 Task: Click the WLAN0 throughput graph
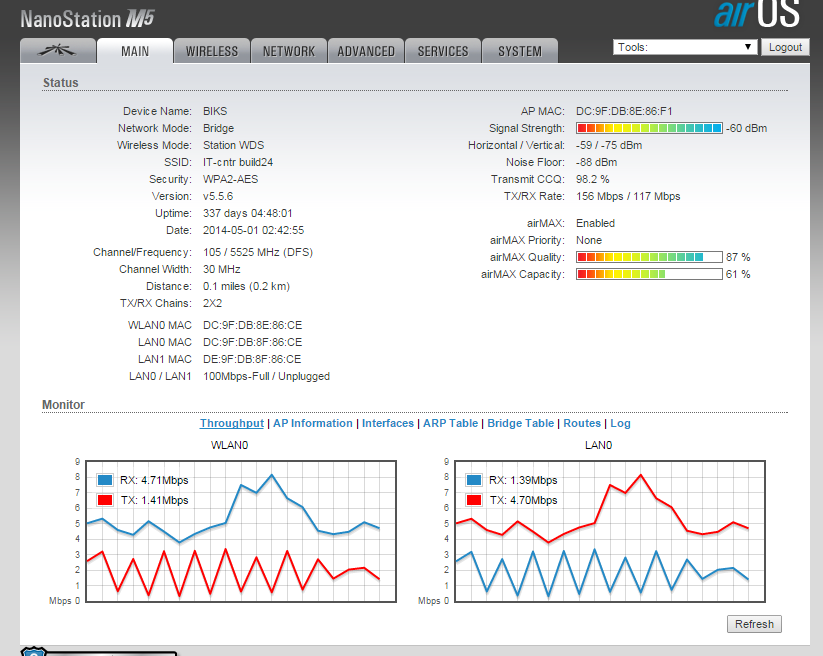tap(241, 531)
